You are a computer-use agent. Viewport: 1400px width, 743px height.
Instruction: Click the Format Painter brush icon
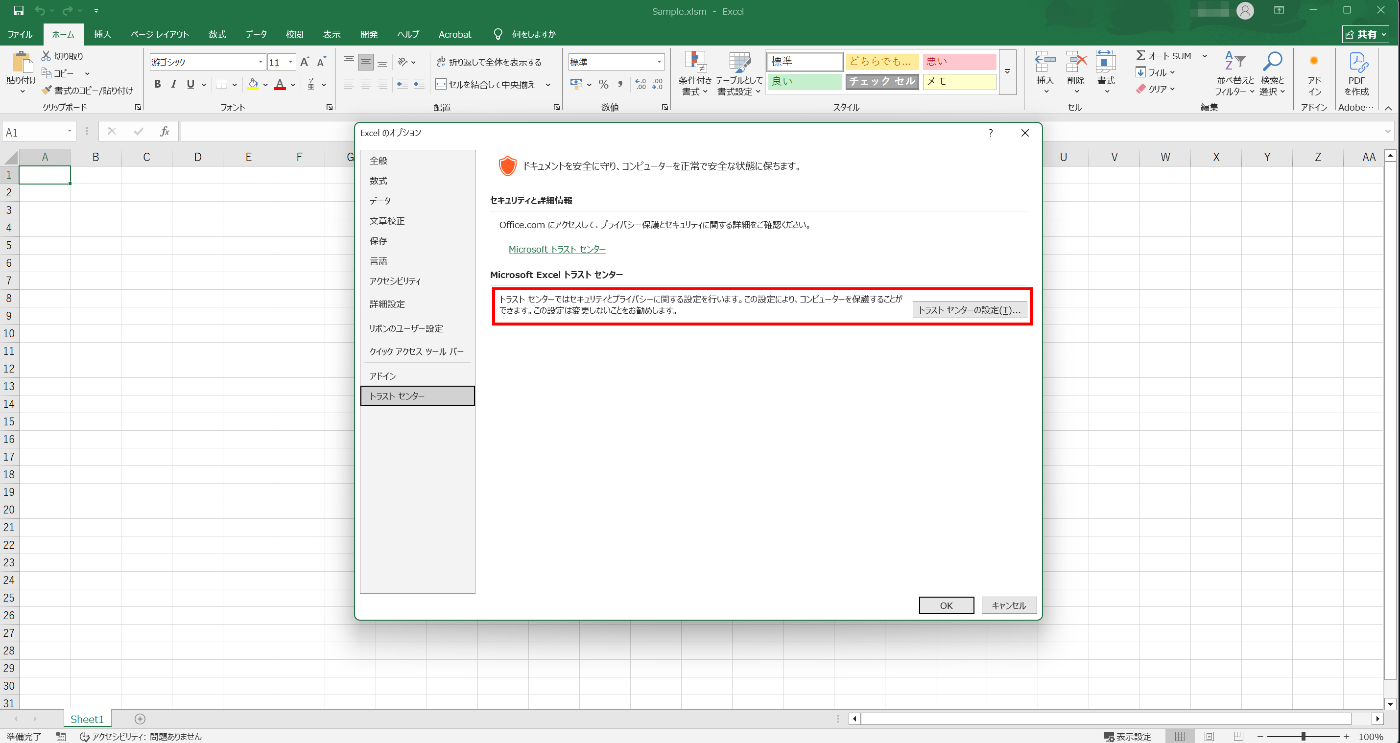[x=46, y=90]
